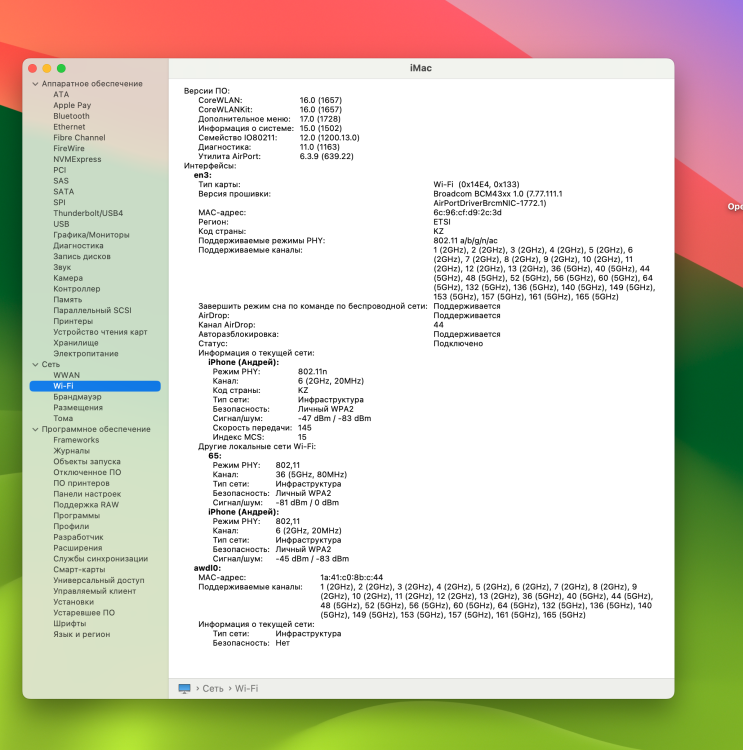The width and height of the screenshot is (743, 750).
Task: Select Frameworks software item
Action: click(x=76, y=440)
